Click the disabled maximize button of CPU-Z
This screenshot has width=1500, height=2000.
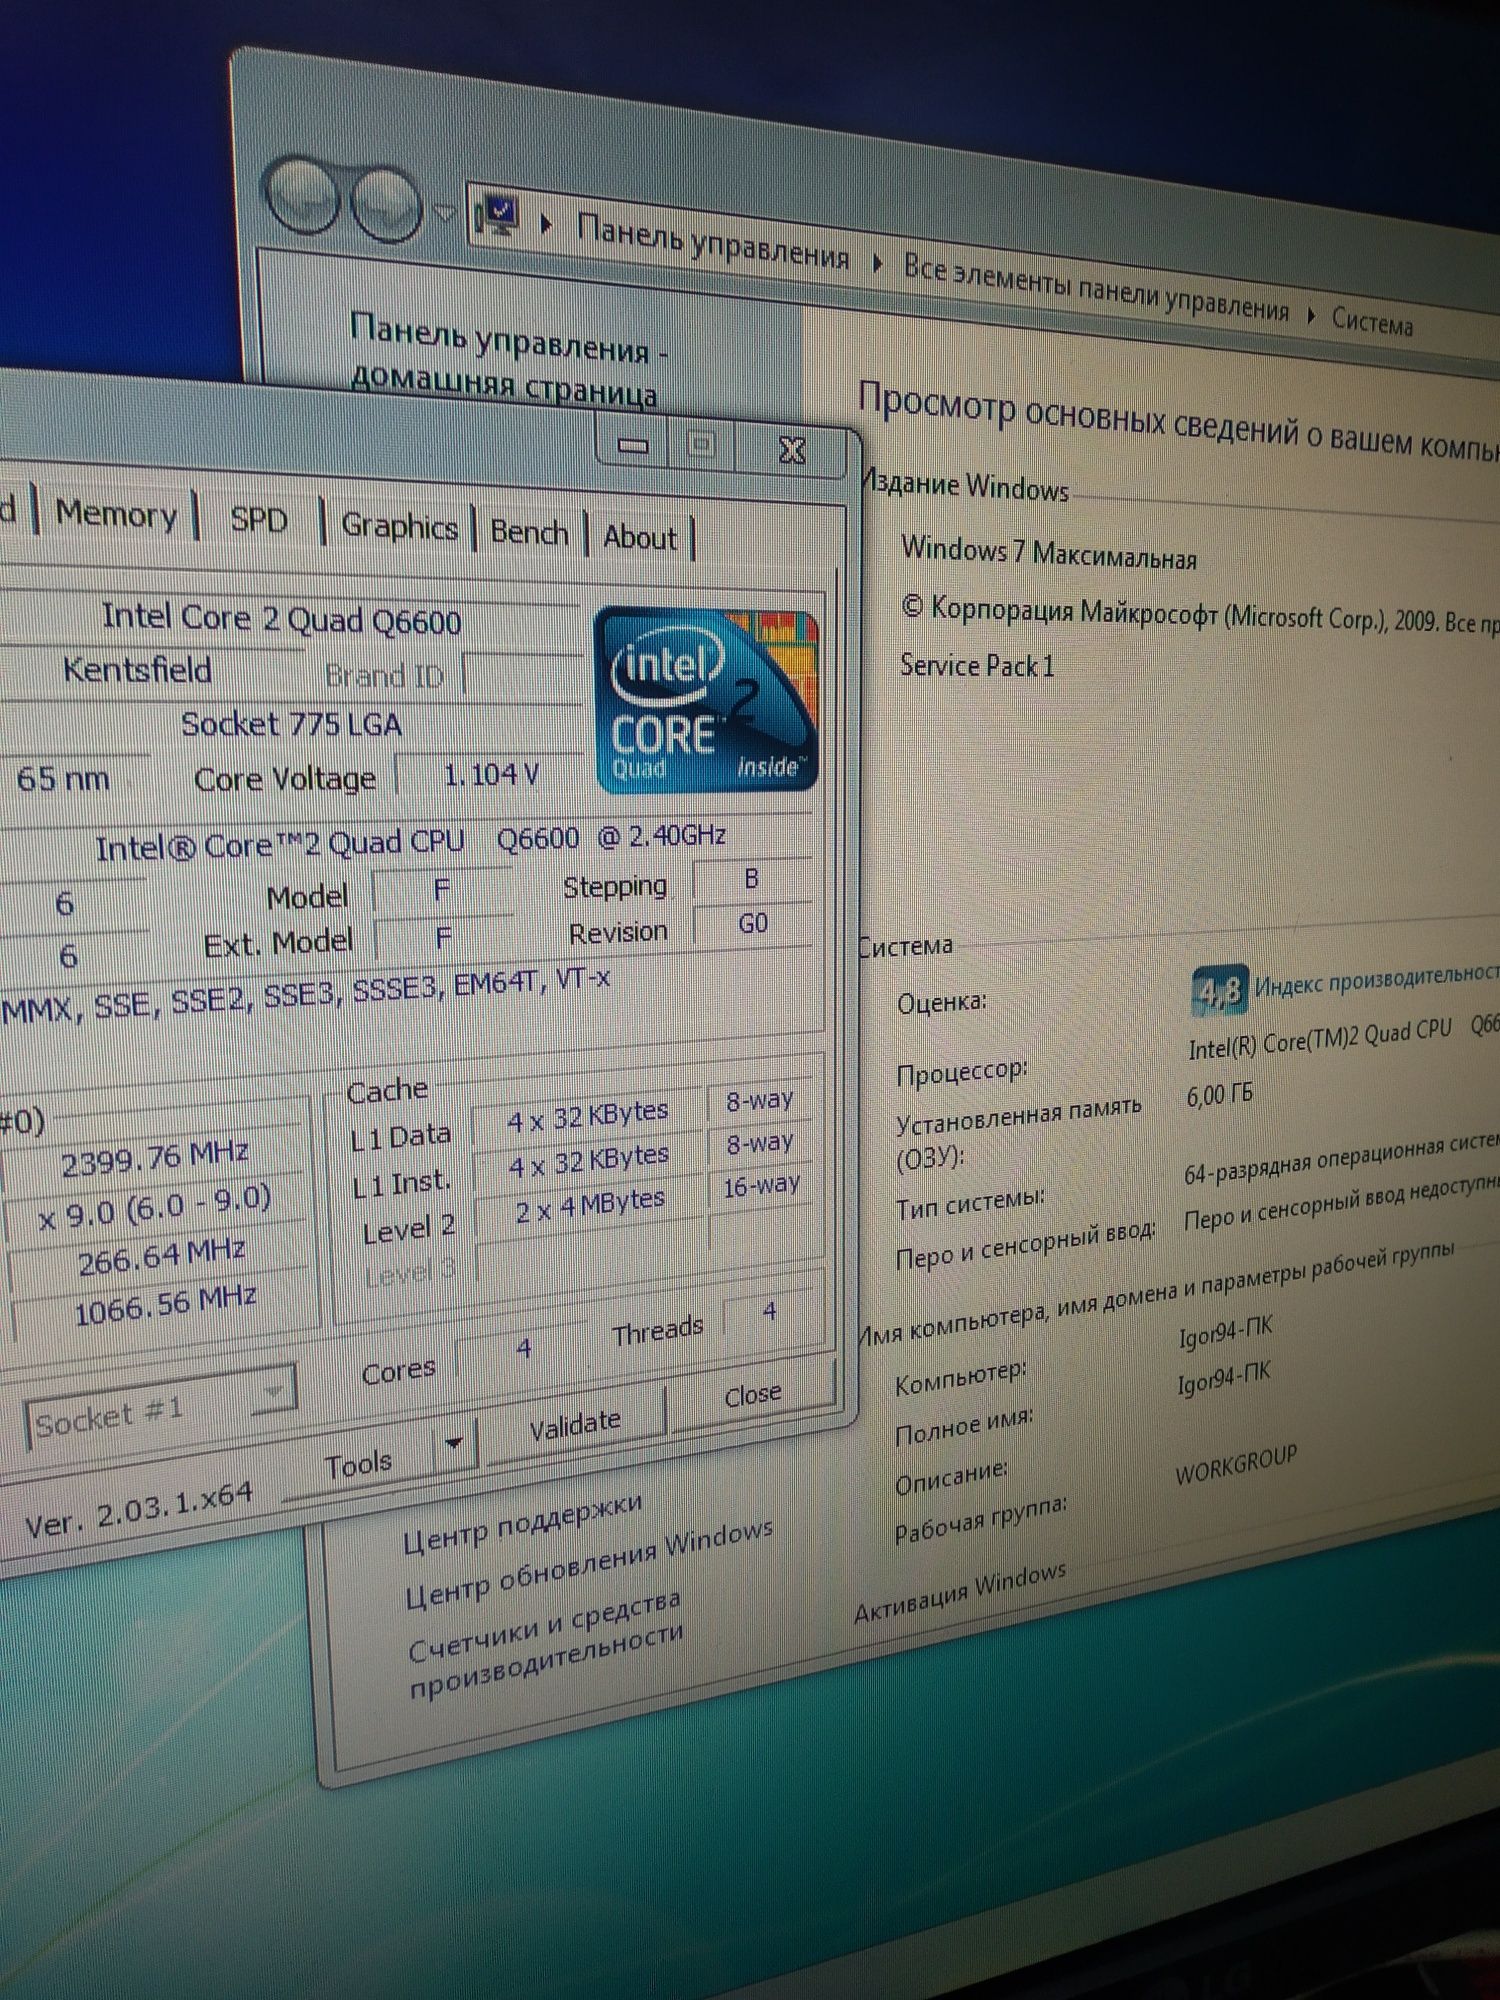[702, 445]
